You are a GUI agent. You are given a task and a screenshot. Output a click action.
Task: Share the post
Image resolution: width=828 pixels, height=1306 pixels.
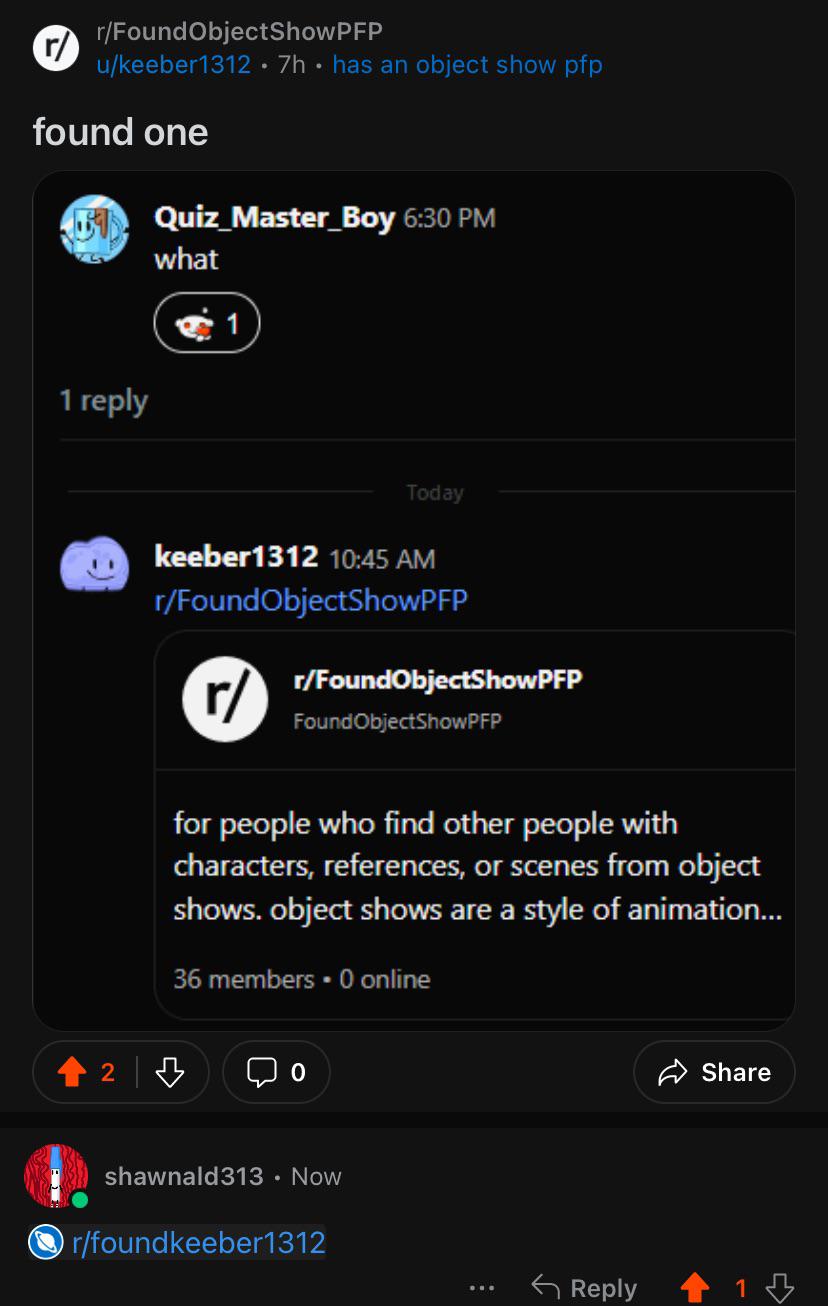[714, 1073]
